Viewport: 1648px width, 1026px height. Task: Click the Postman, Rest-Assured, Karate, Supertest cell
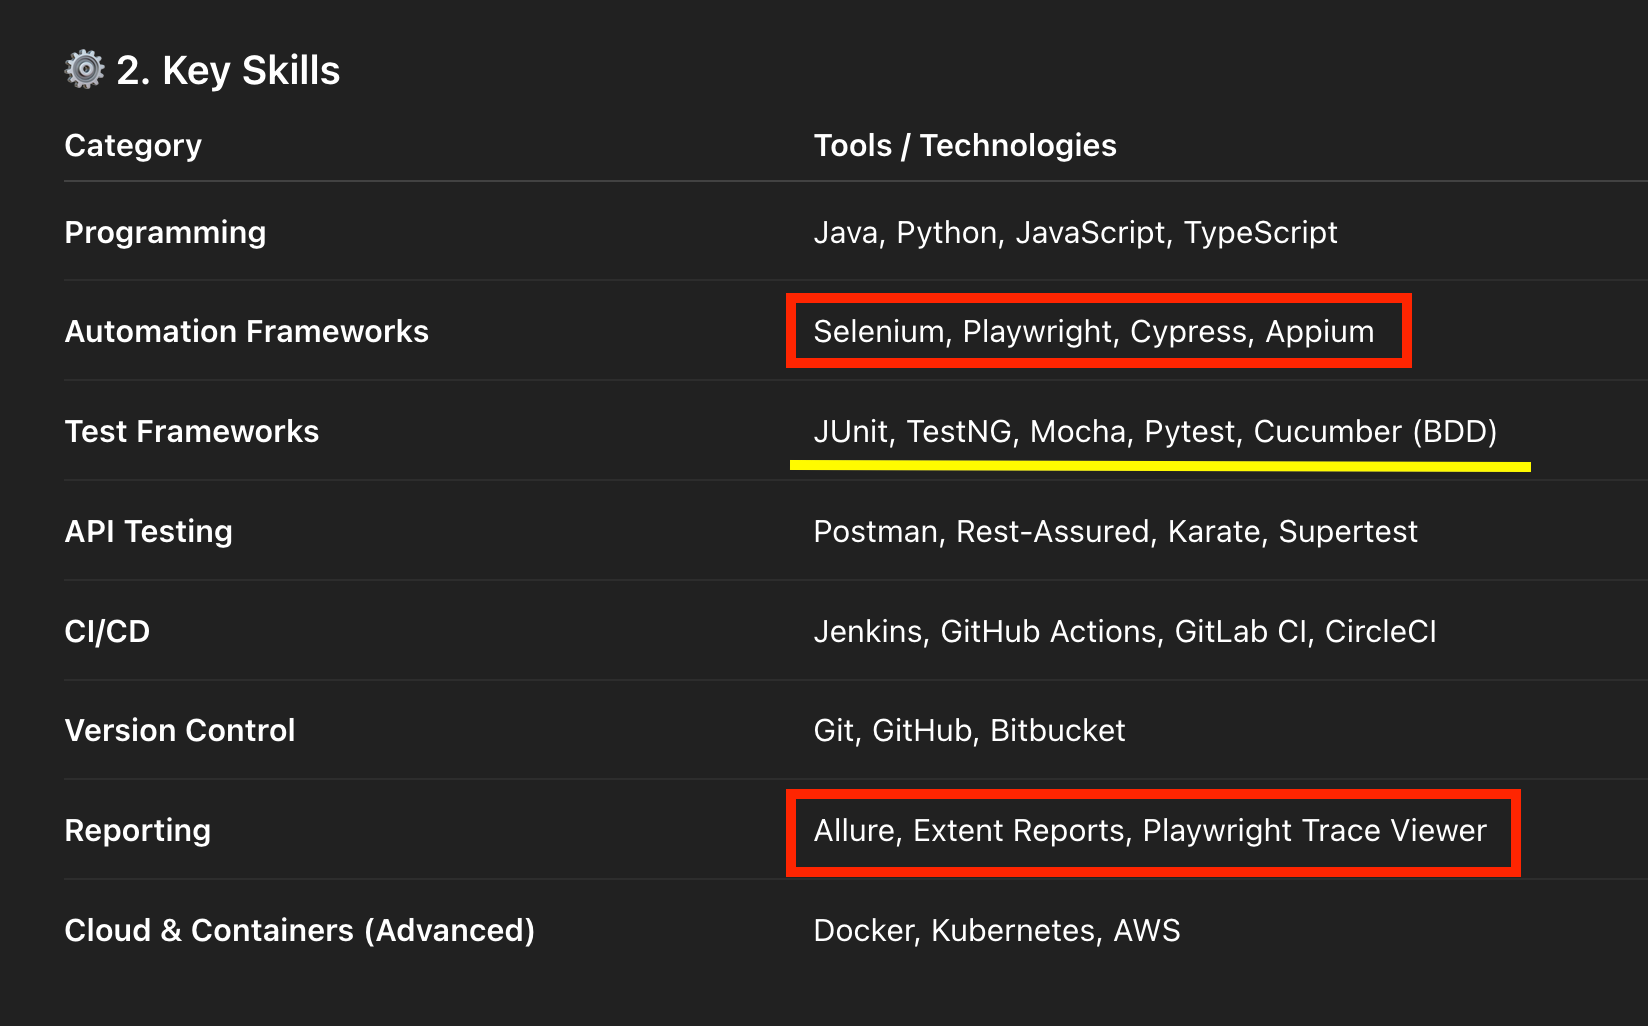tap(1115, 532)
